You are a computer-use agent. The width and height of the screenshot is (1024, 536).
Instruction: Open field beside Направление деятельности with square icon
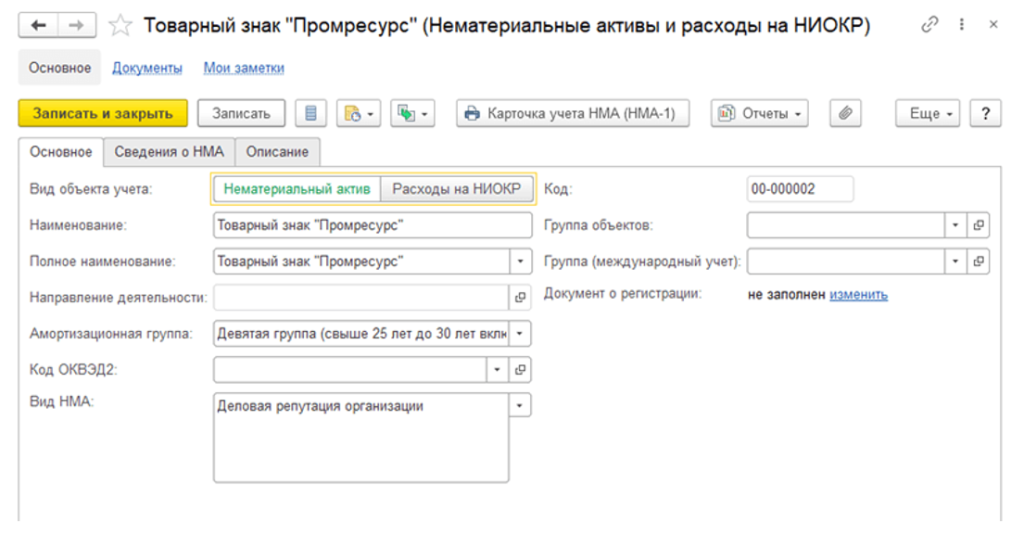(x=520, y=297)
